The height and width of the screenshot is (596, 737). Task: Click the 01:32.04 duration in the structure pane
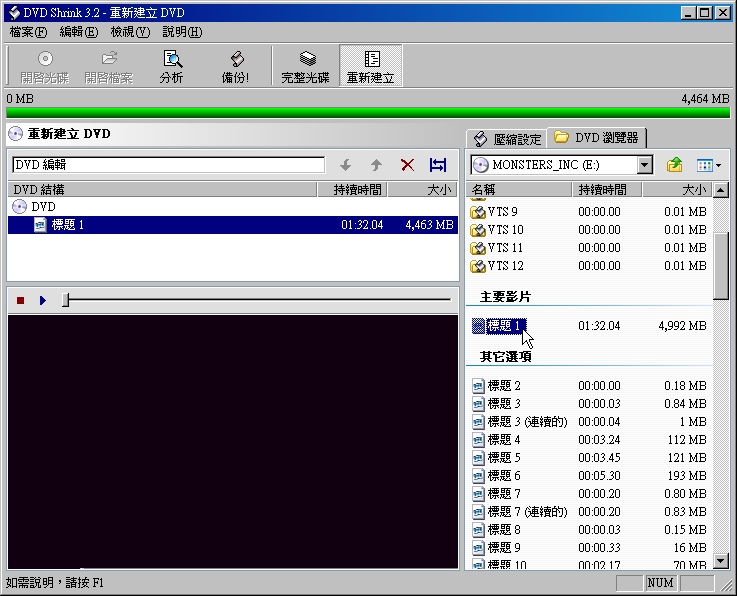362,225
